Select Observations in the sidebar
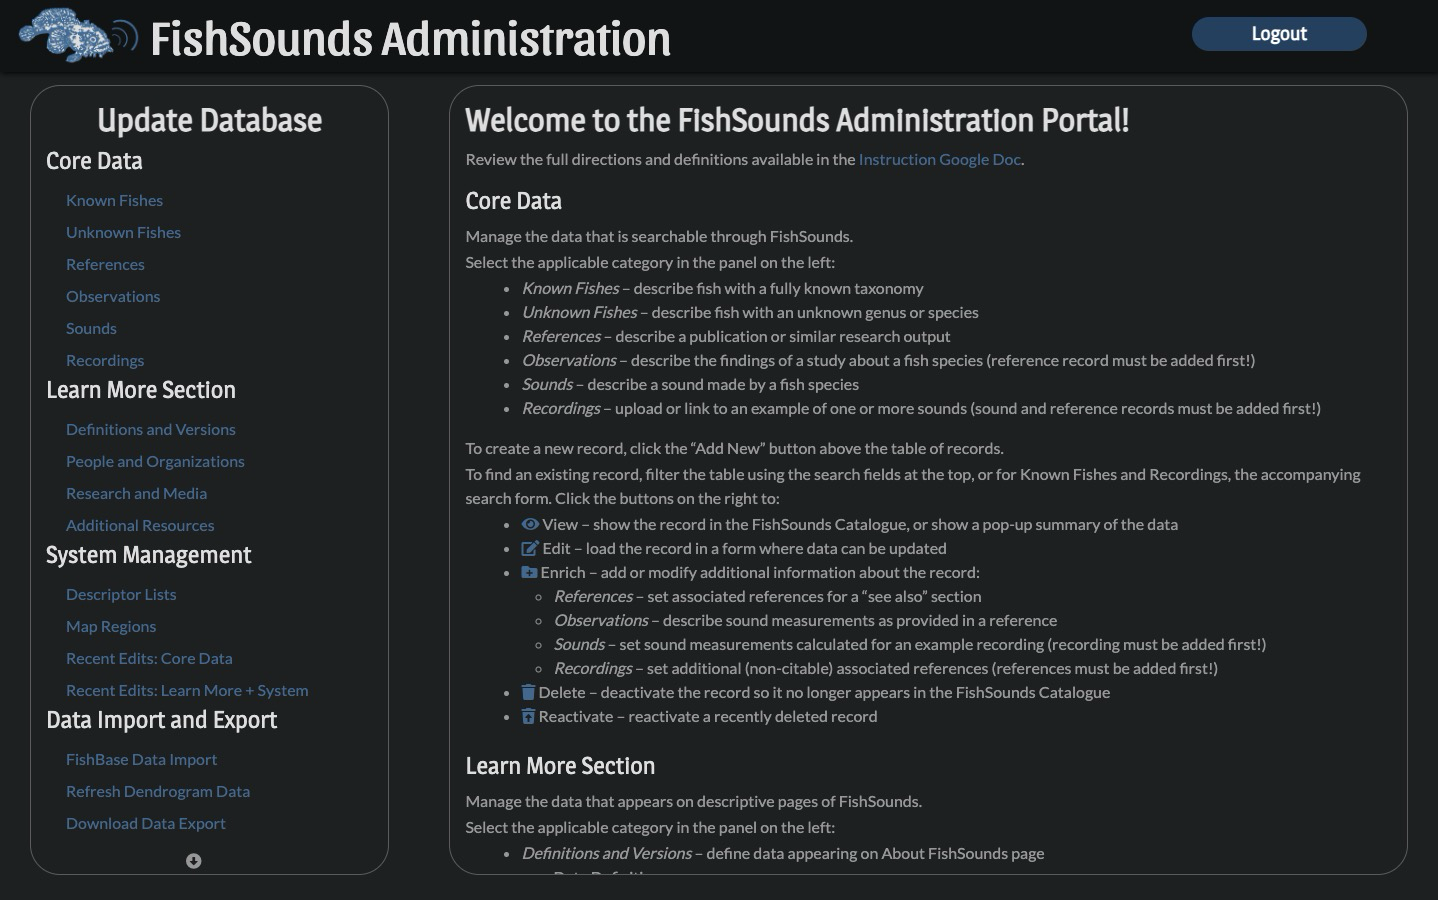The height and width of the screenshot is (900, 1438). click(x=113, y=296)
